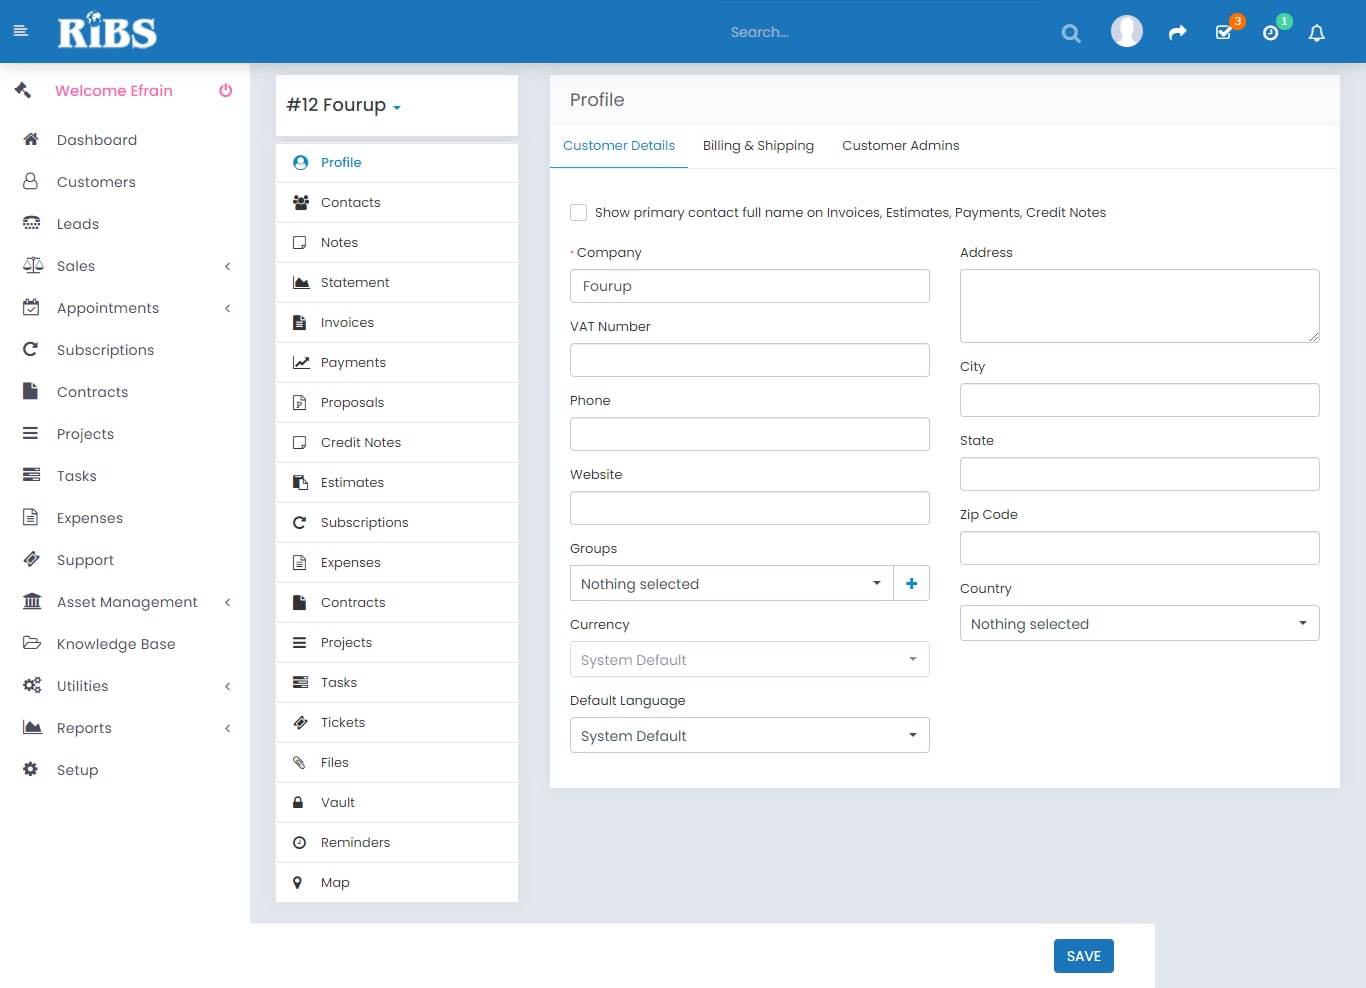Open the tasks checklist icon in header
1366x988 pixels.
point(1223,33)
